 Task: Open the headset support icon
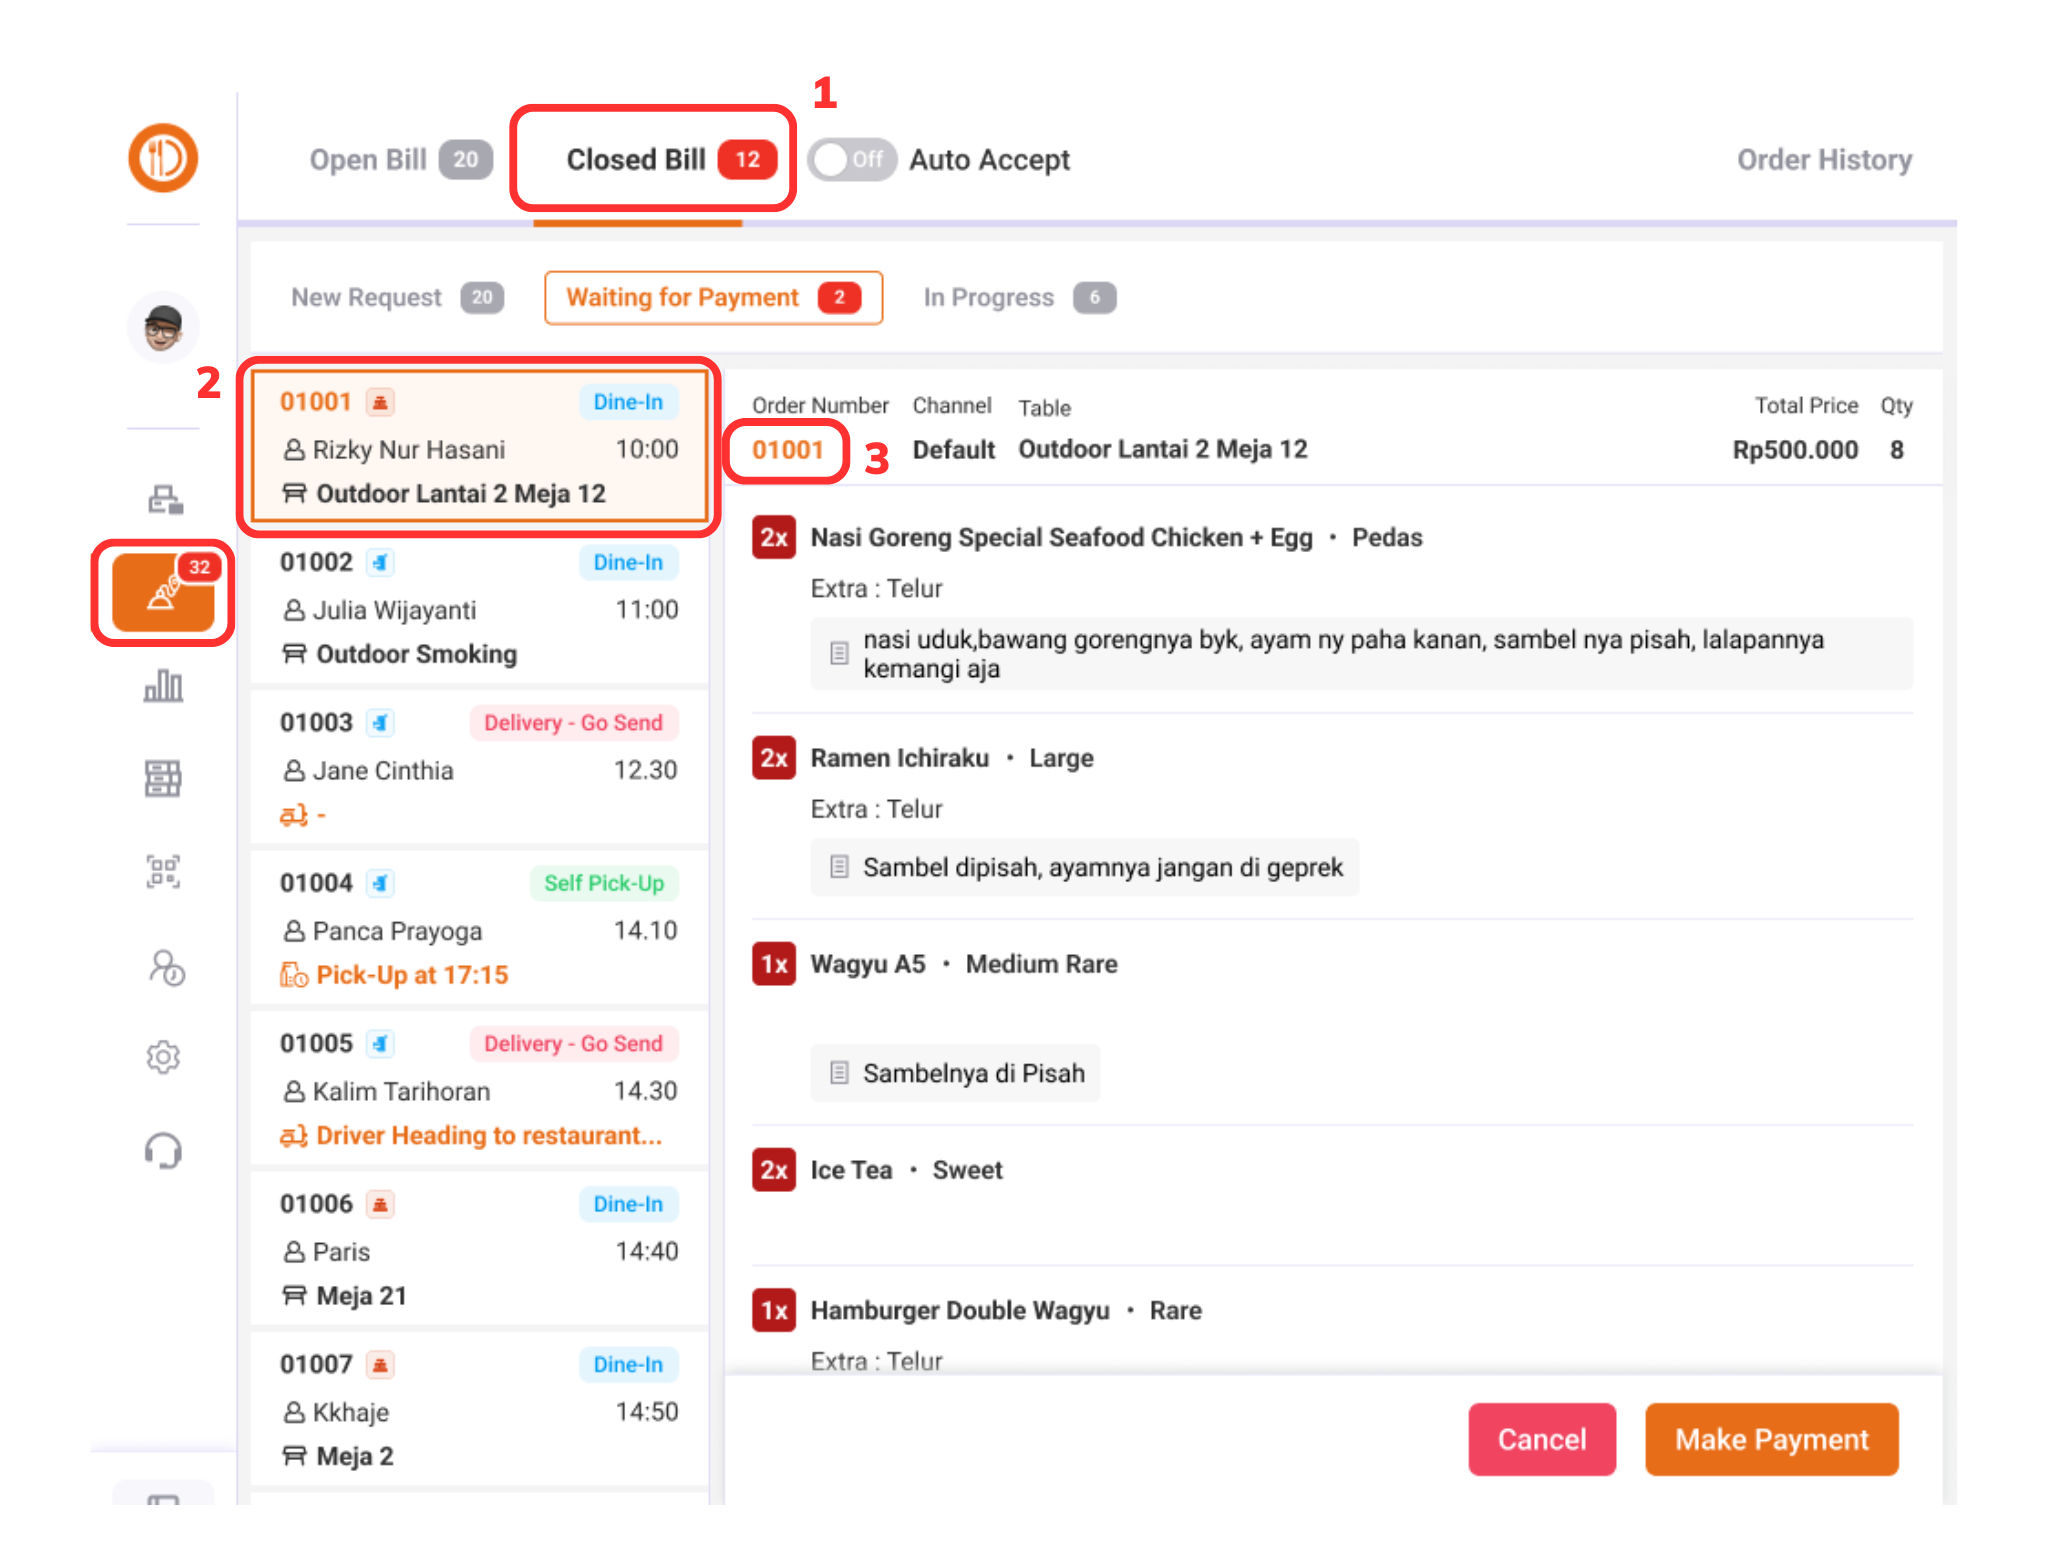[x=163, y=1150]
